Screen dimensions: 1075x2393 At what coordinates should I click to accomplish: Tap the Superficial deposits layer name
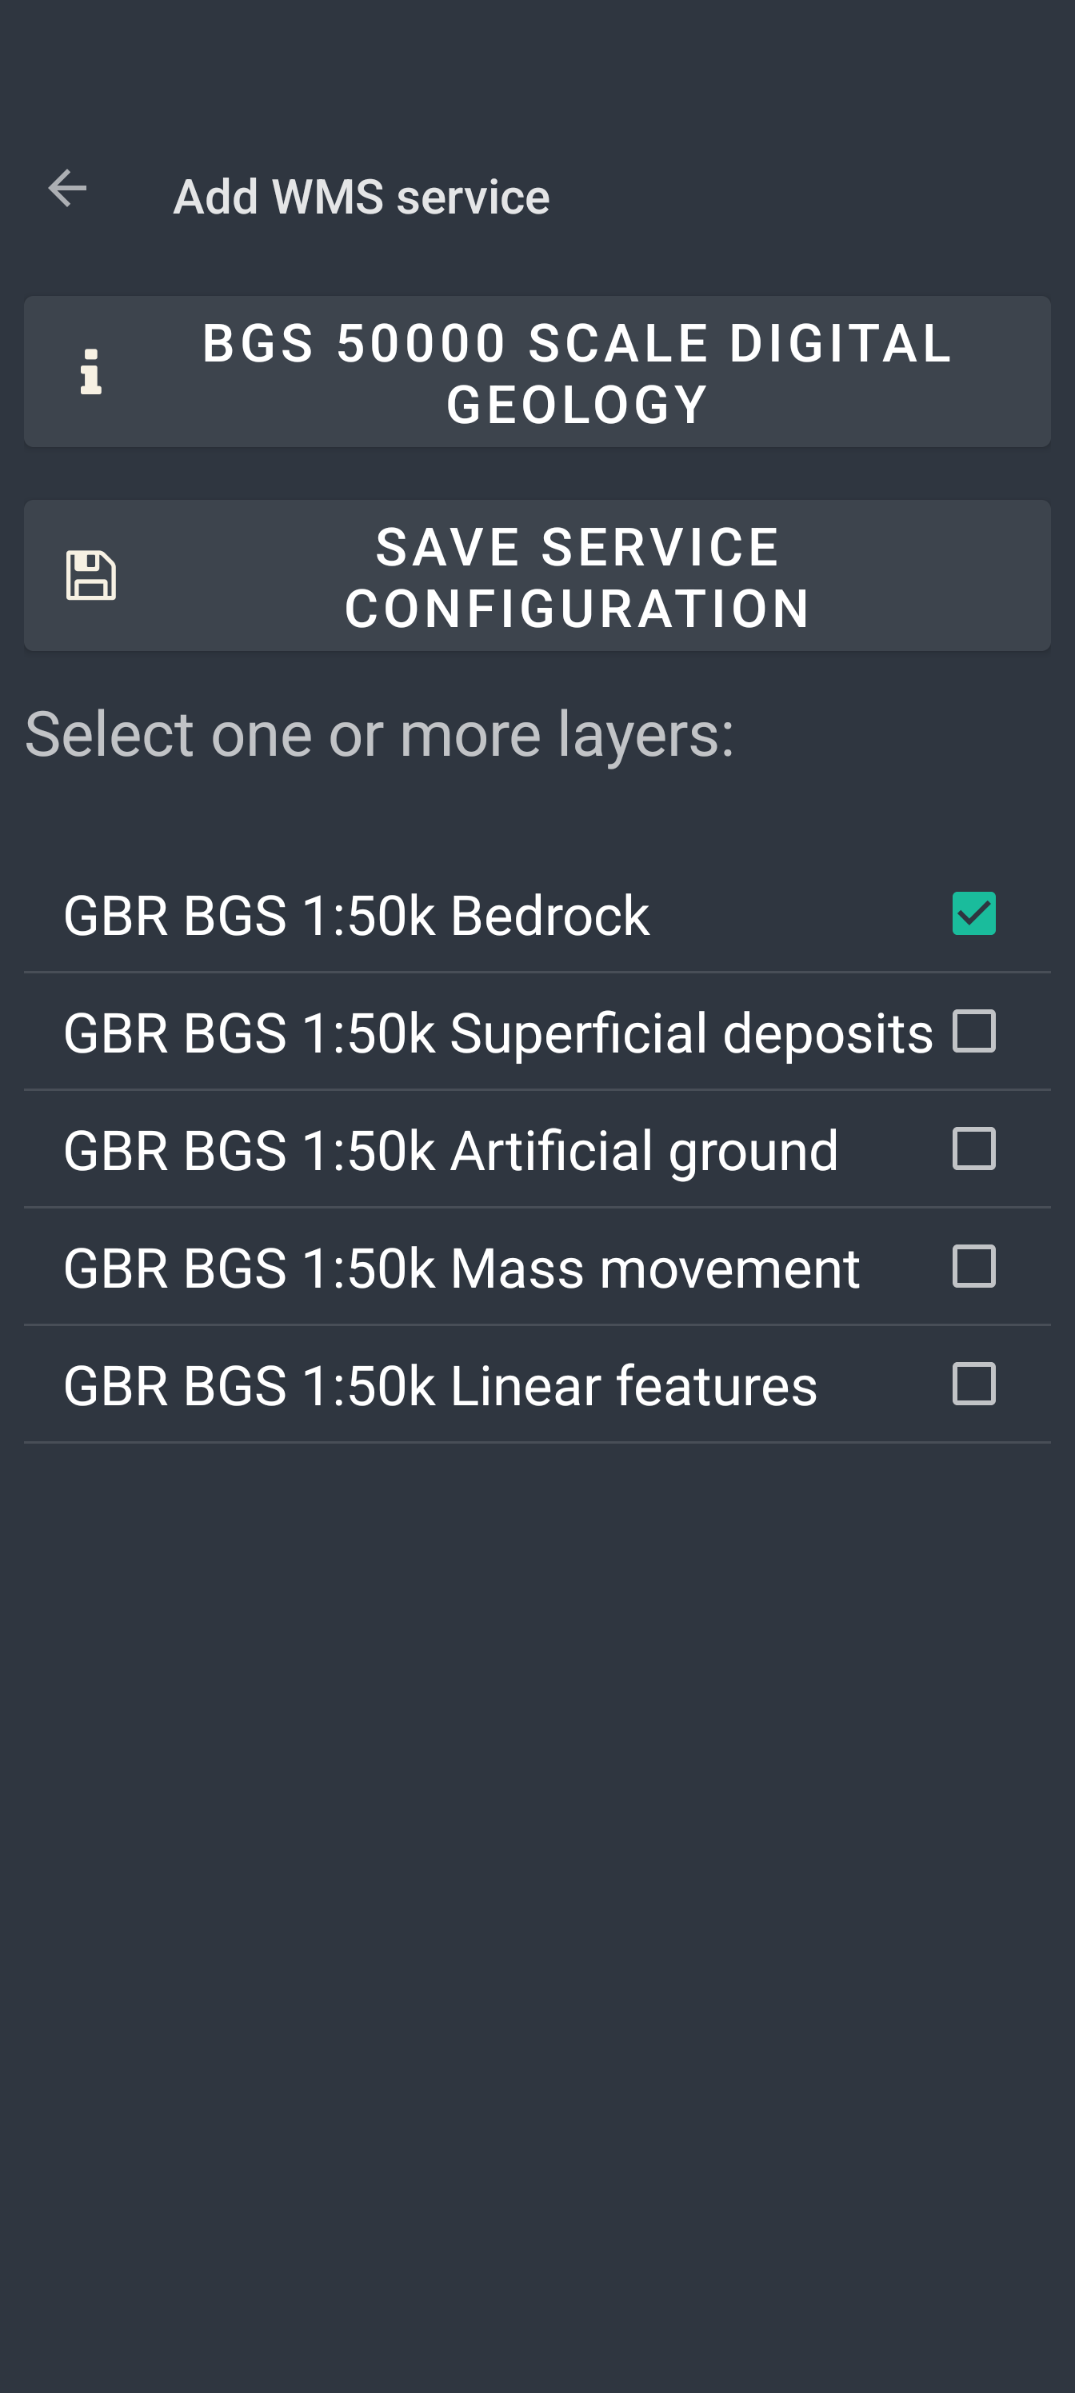click(x=498, y=1033)
